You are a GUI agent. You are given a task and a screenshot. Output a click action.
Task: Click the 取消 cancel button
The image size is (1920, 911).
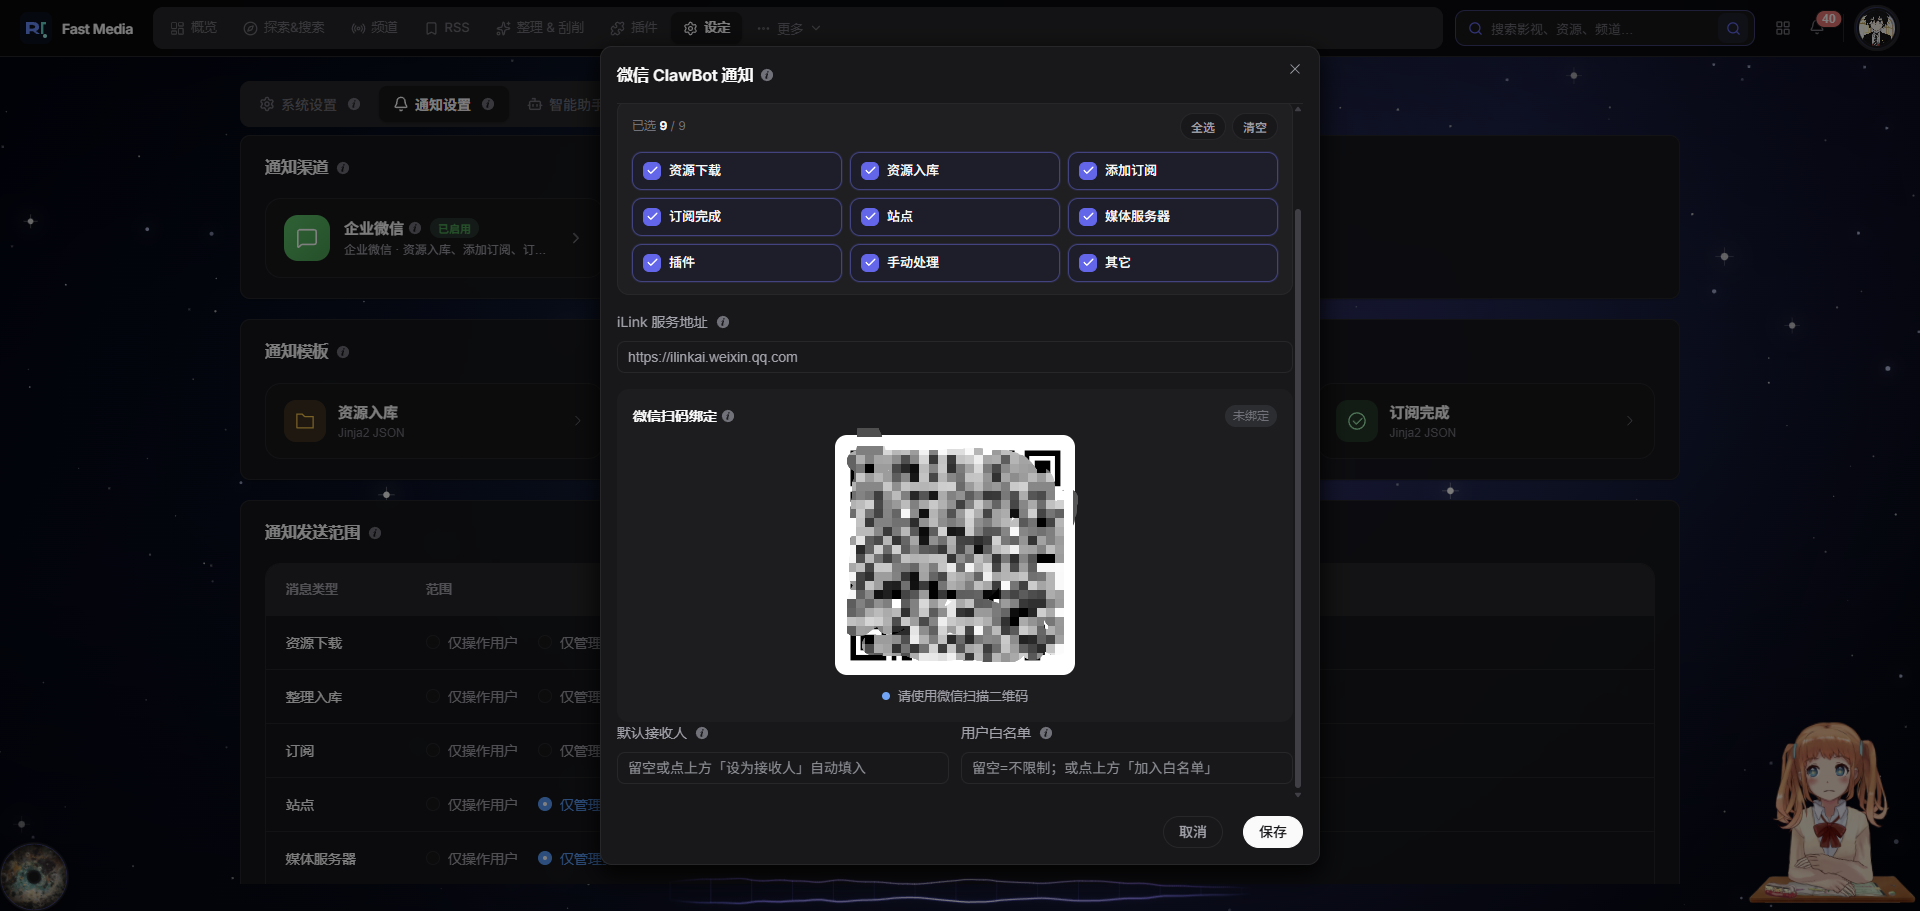(1193, 832)
